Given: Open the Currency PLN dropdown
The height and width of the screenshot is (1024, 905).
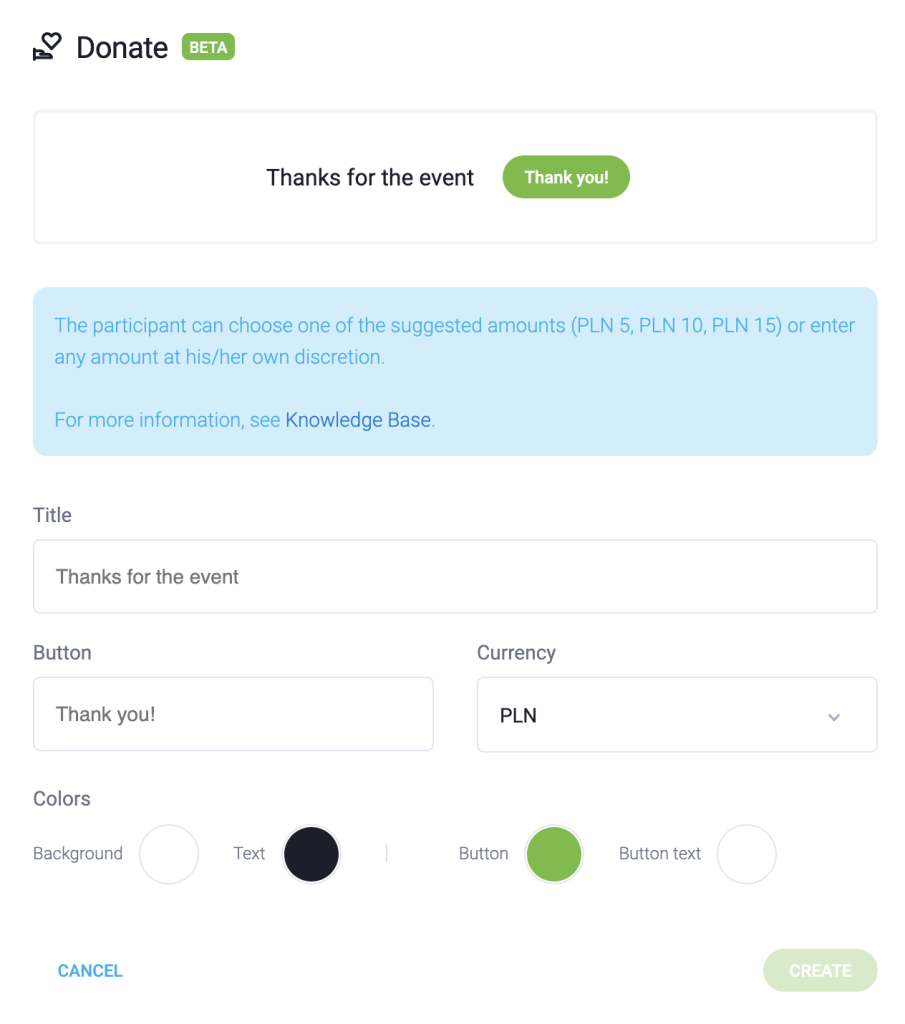Looking at the screenshot, I should [x=660, y=715].
